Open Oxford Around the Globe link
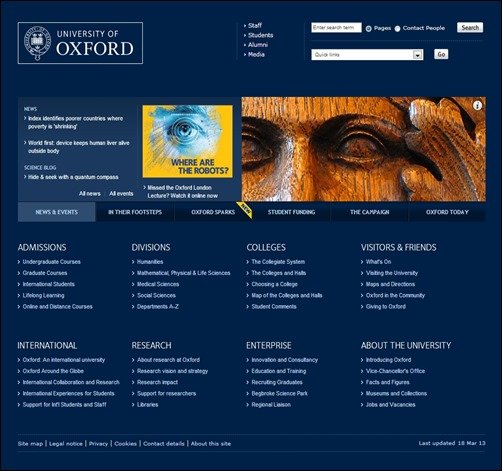 coord(53,371)
